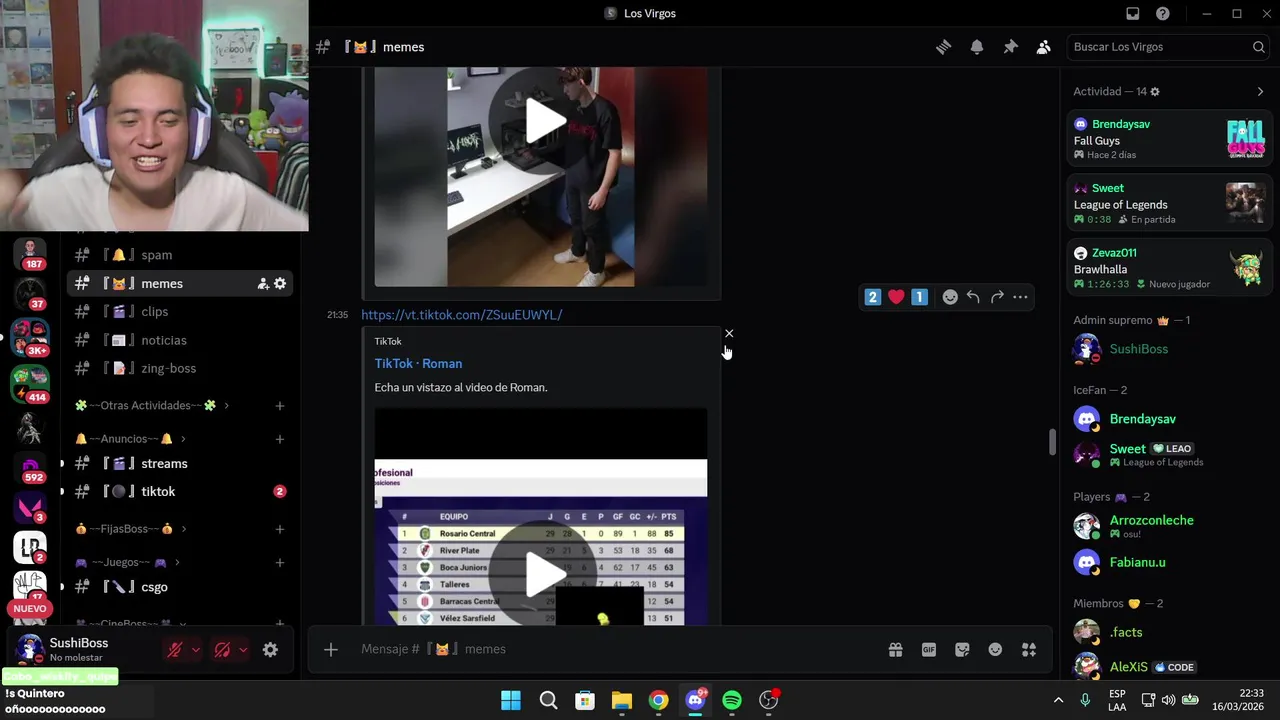Image resolution: width=1280 pixels, height=720 pixels.
Task: Open the sticker picker
Action: [x=962, y=650]
